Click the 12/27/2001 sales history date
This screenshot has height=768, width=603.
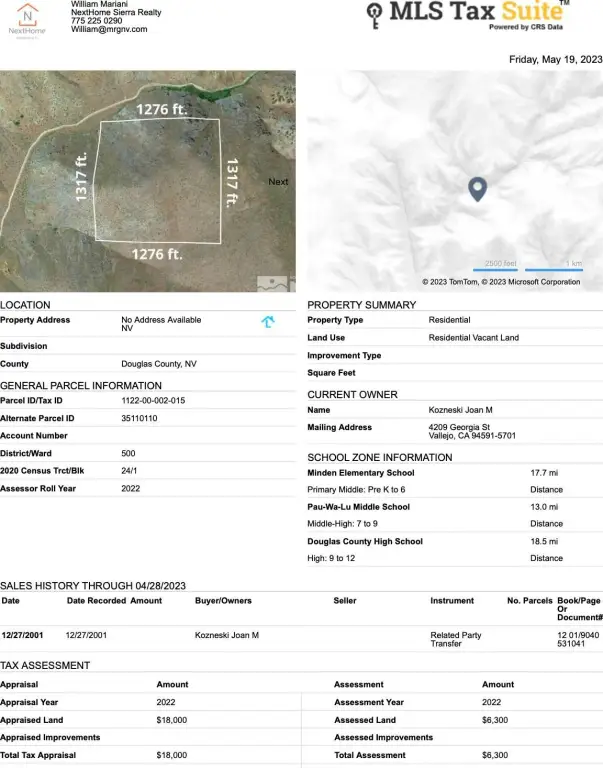click(x=21, y=635)
